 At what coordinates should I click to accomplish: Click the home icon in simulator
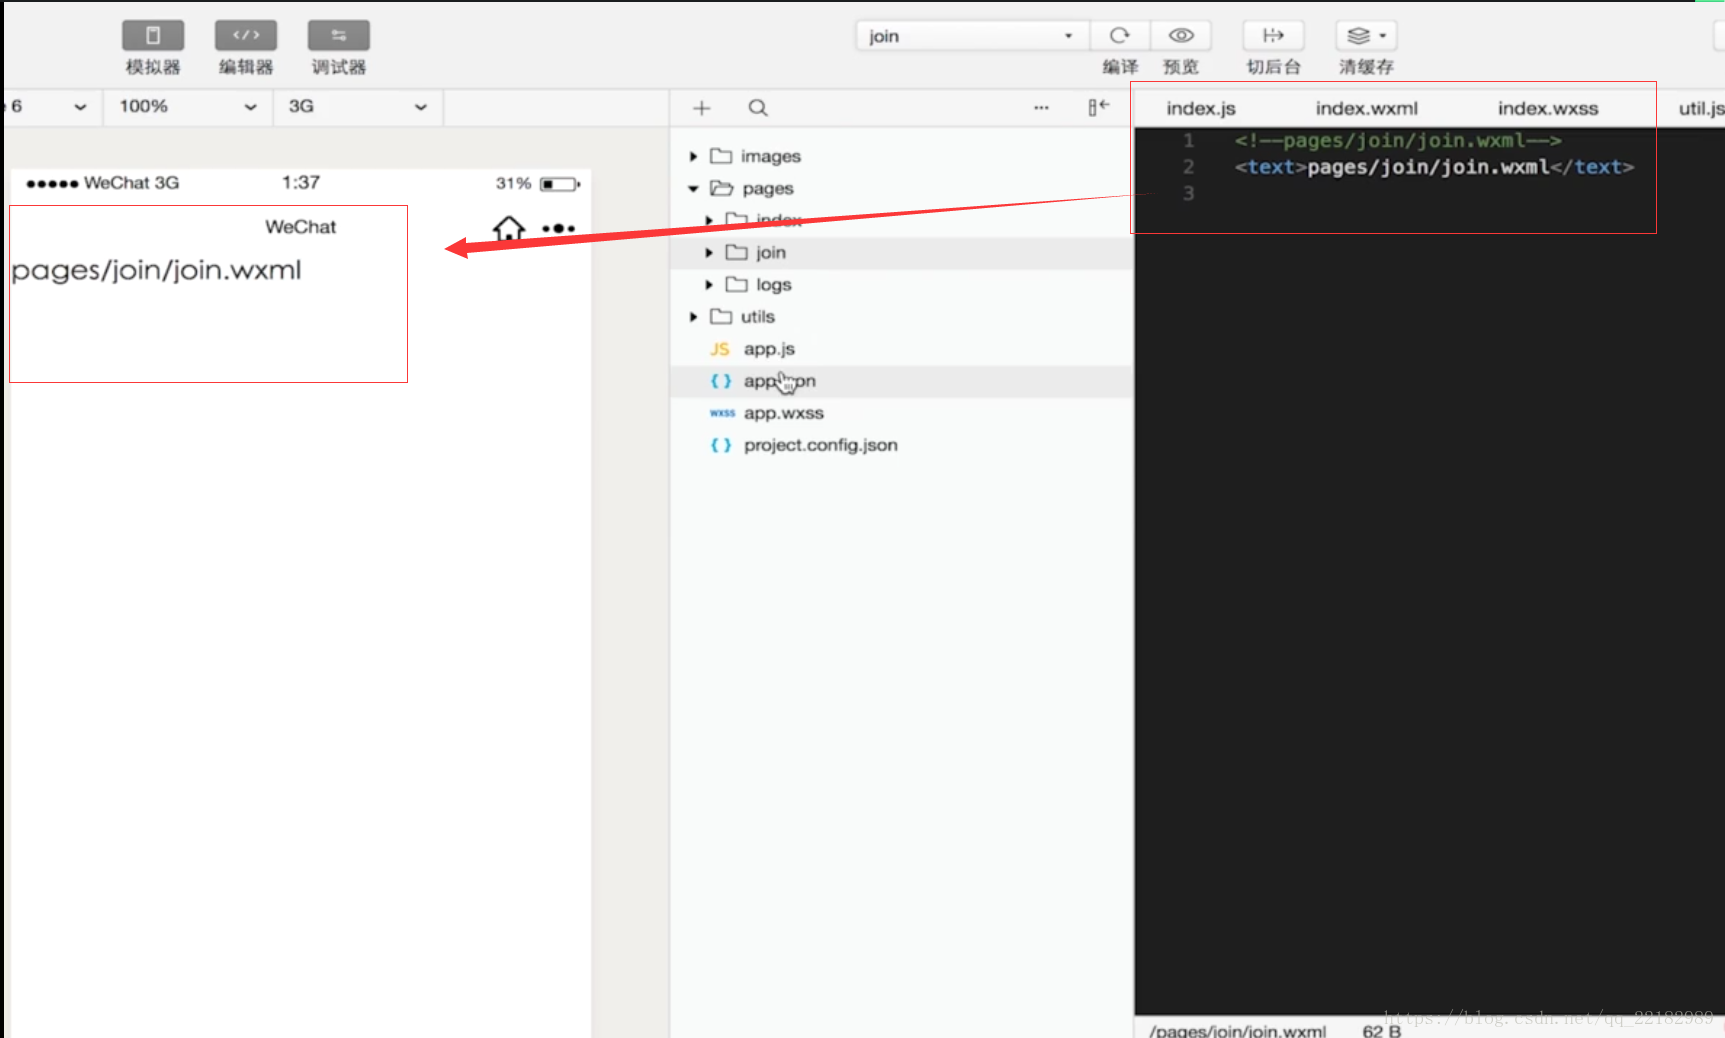pyautogui.click(x=509, y=229)
